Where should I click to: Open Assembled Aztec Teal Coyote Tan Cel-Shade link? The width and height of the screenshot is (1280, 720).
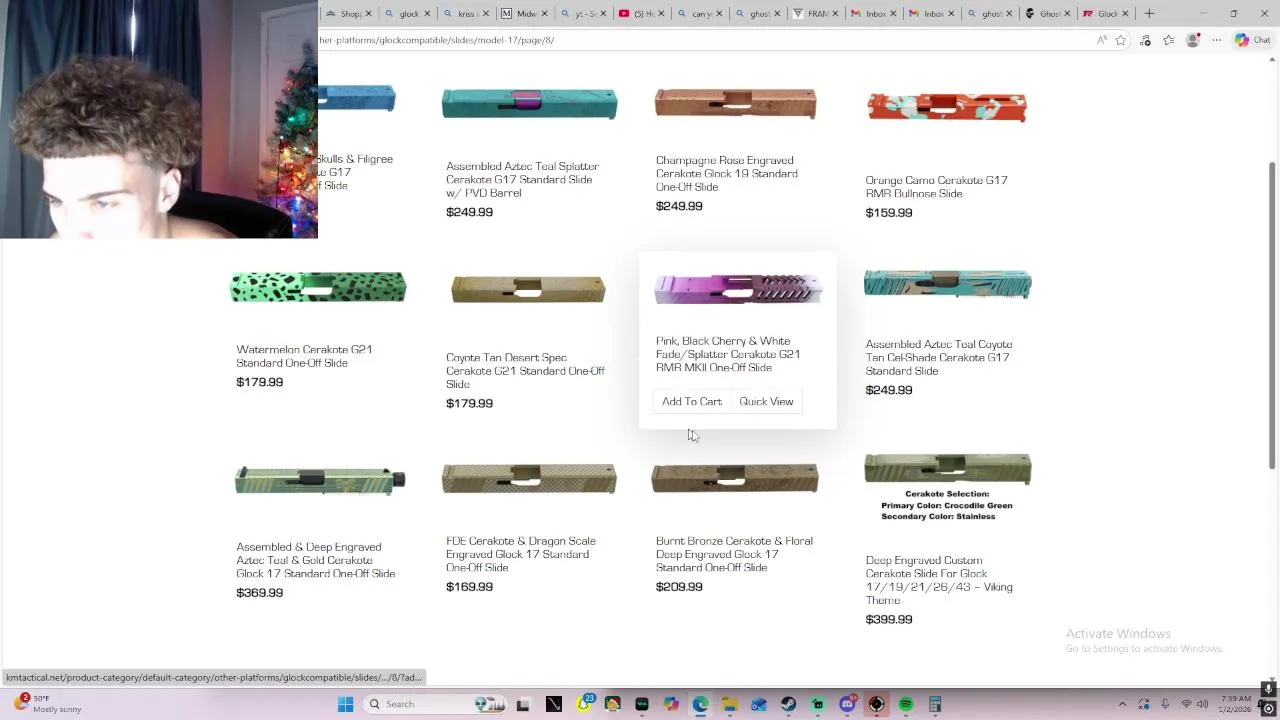[x=939, y=358]
